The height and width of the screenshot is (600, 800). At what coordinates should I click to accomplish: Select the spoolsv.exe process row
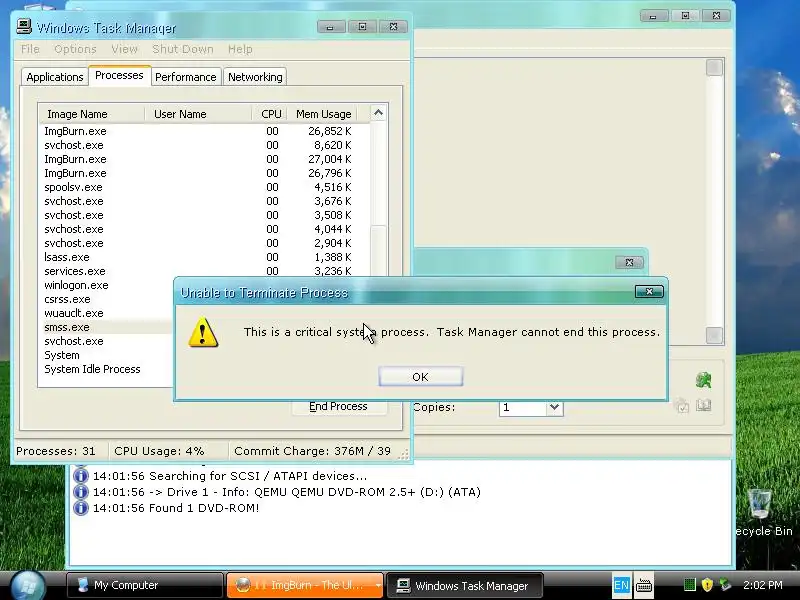pos(205,187)
